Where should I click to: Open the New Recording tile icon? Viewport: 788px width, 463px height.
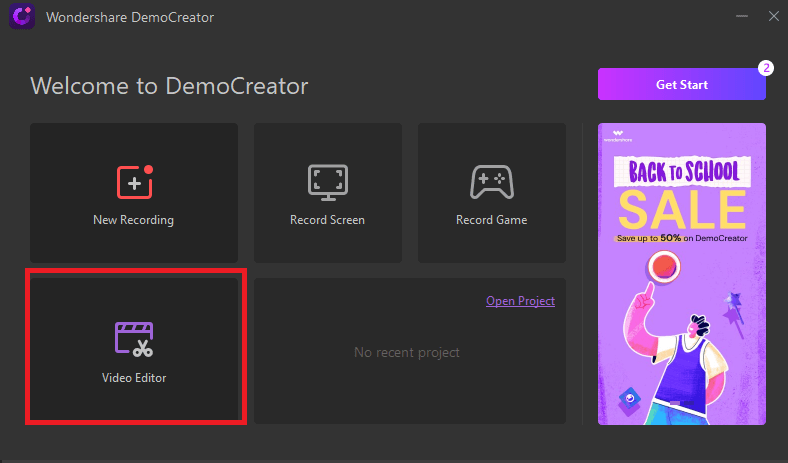pos(135,182)
